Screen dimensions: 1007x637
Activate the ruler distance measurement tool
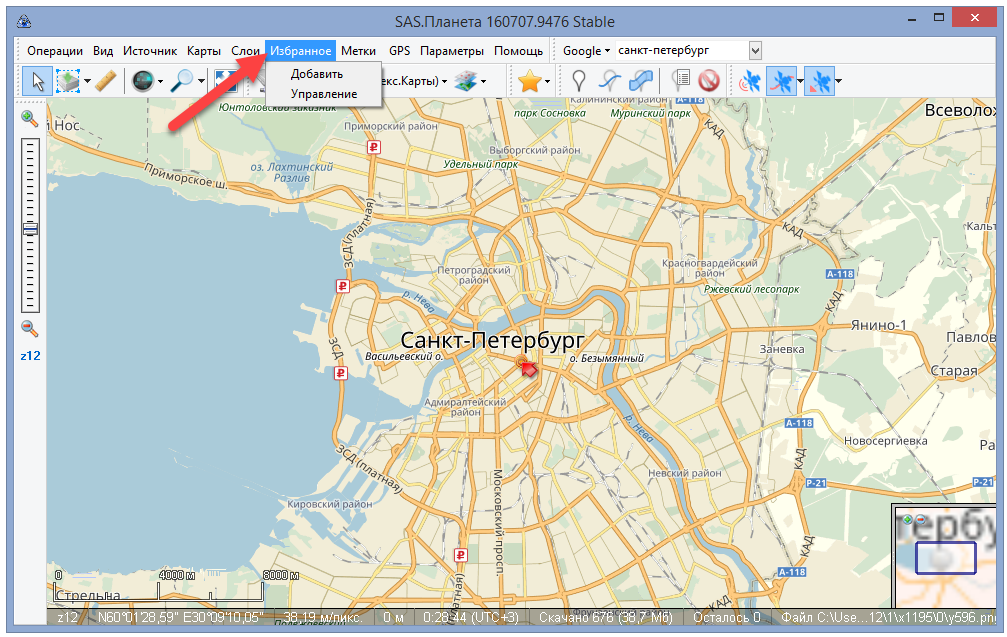point(107,82)
